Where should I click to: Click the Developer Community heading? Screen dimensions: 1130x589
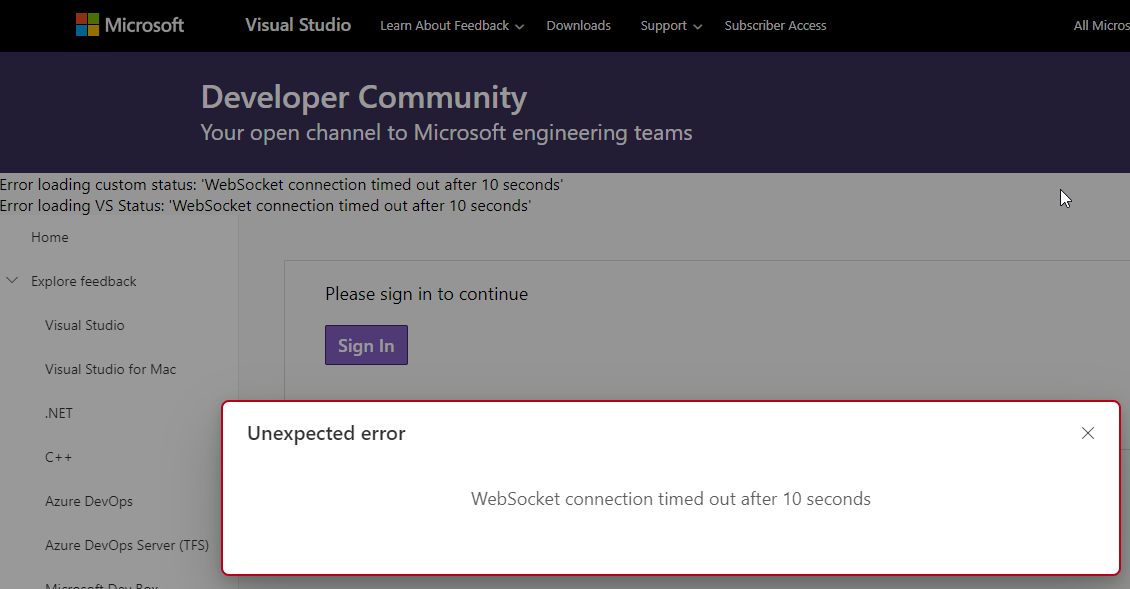(364, 97)
